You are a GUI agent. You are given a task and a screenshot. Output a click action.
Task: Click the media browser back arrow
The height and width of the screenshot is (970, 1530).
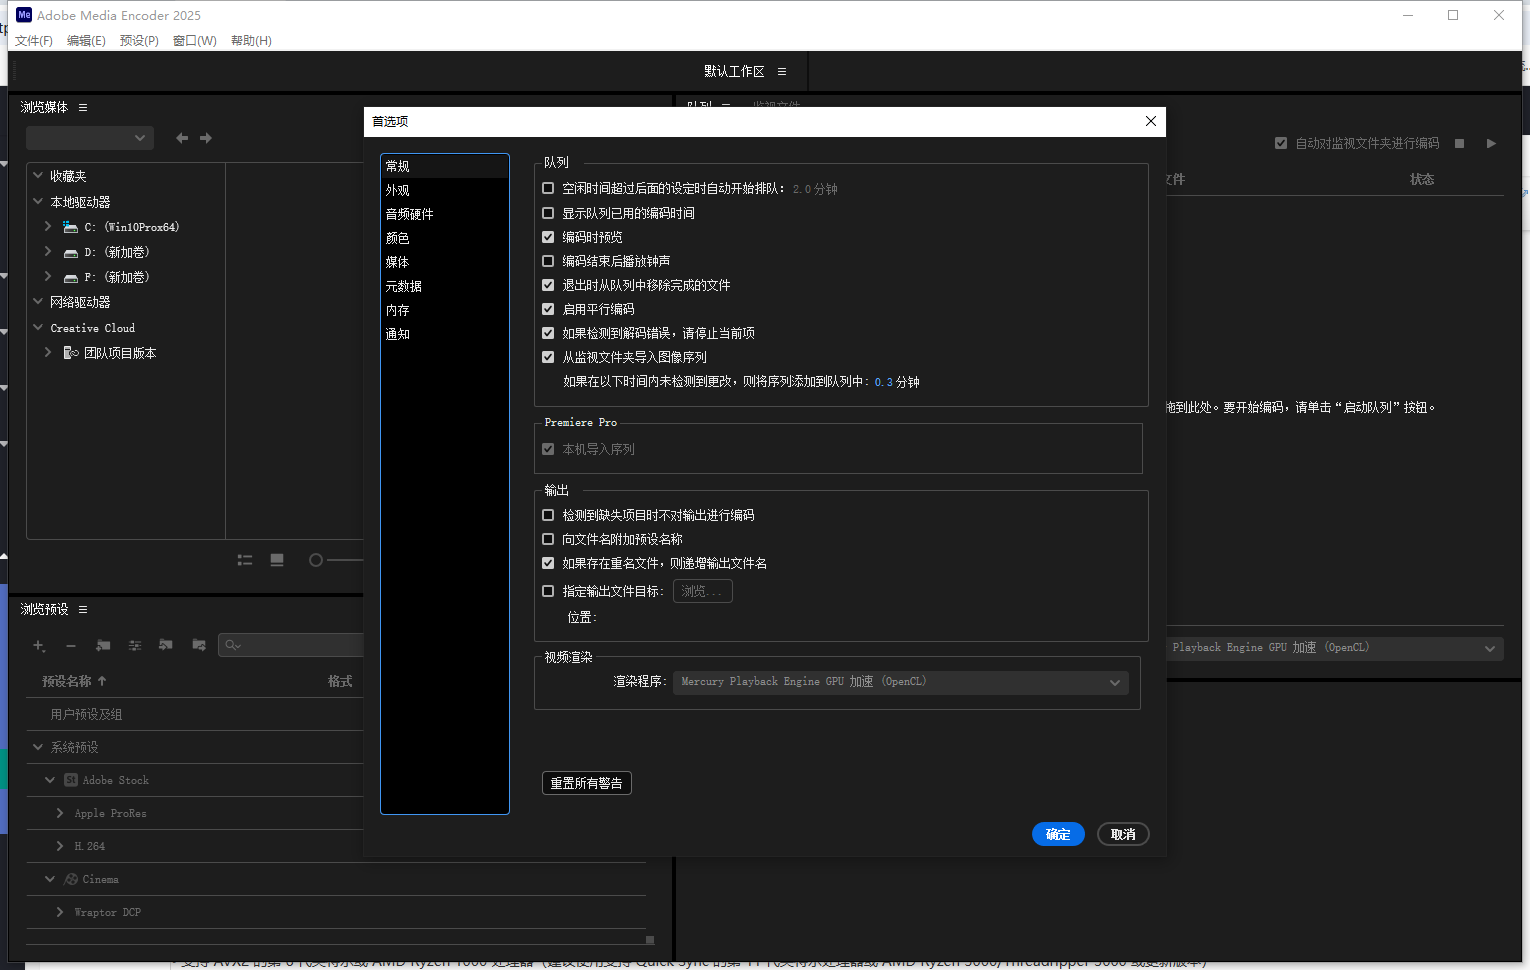182,138
